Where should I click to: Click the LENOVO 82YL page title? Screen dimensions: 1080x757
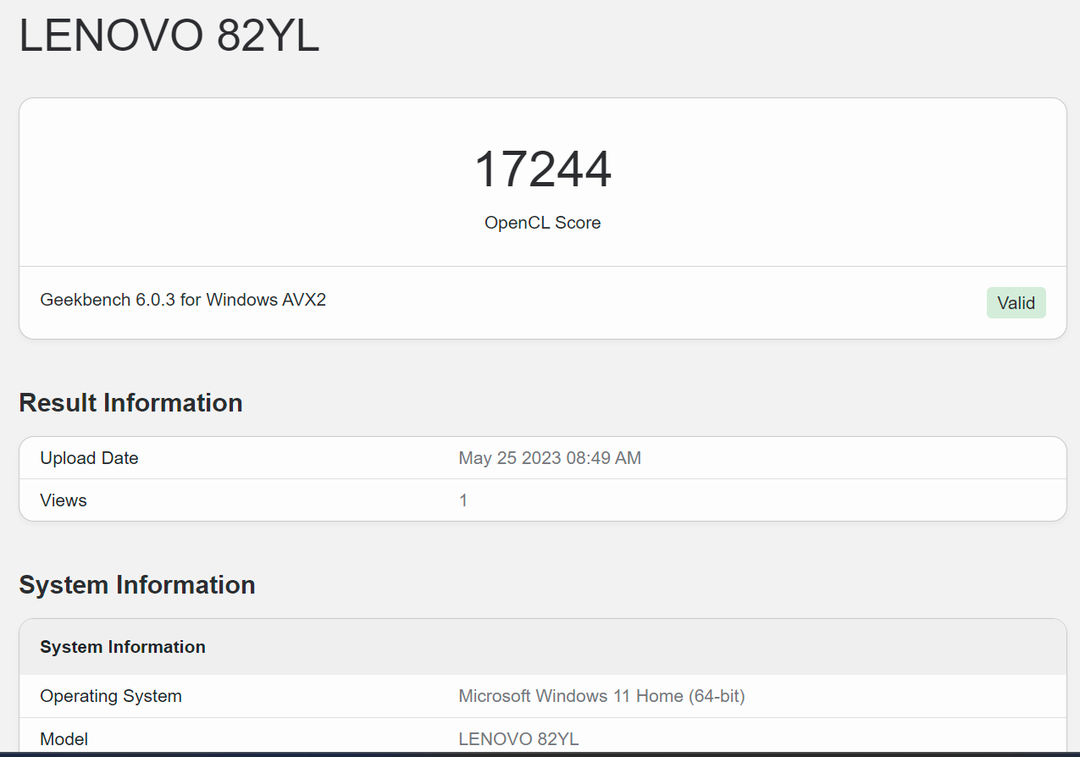point(169,36)
